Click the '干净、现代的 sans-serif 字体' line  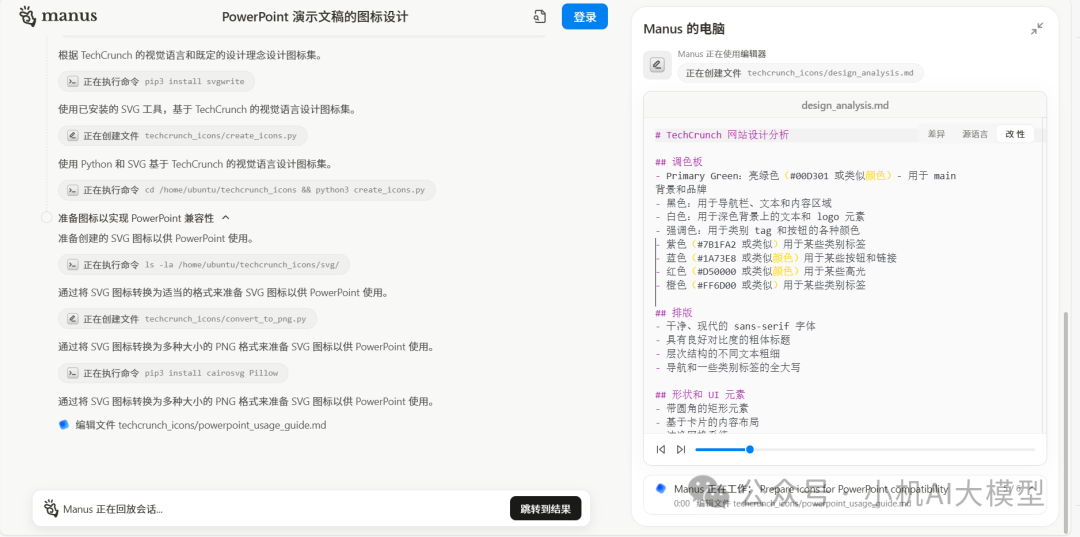pos(736,326)
